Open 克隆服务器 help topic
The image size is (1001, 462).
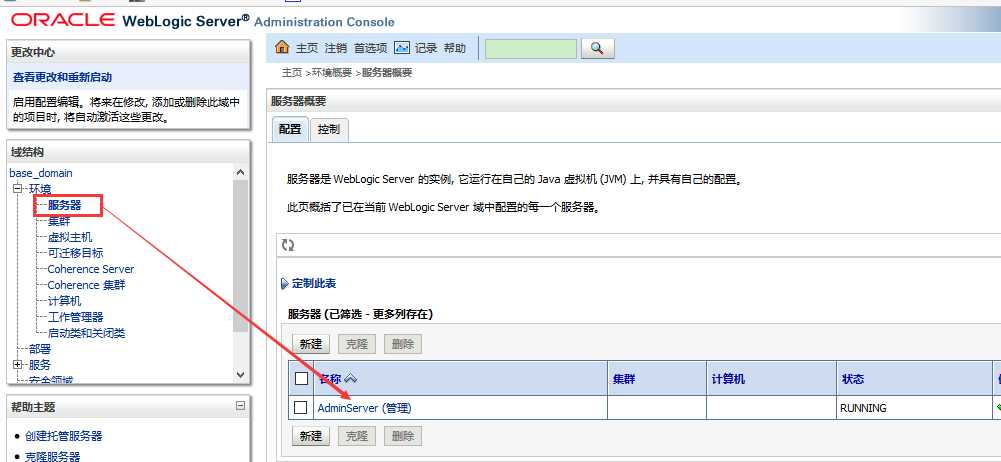point(52,456)
